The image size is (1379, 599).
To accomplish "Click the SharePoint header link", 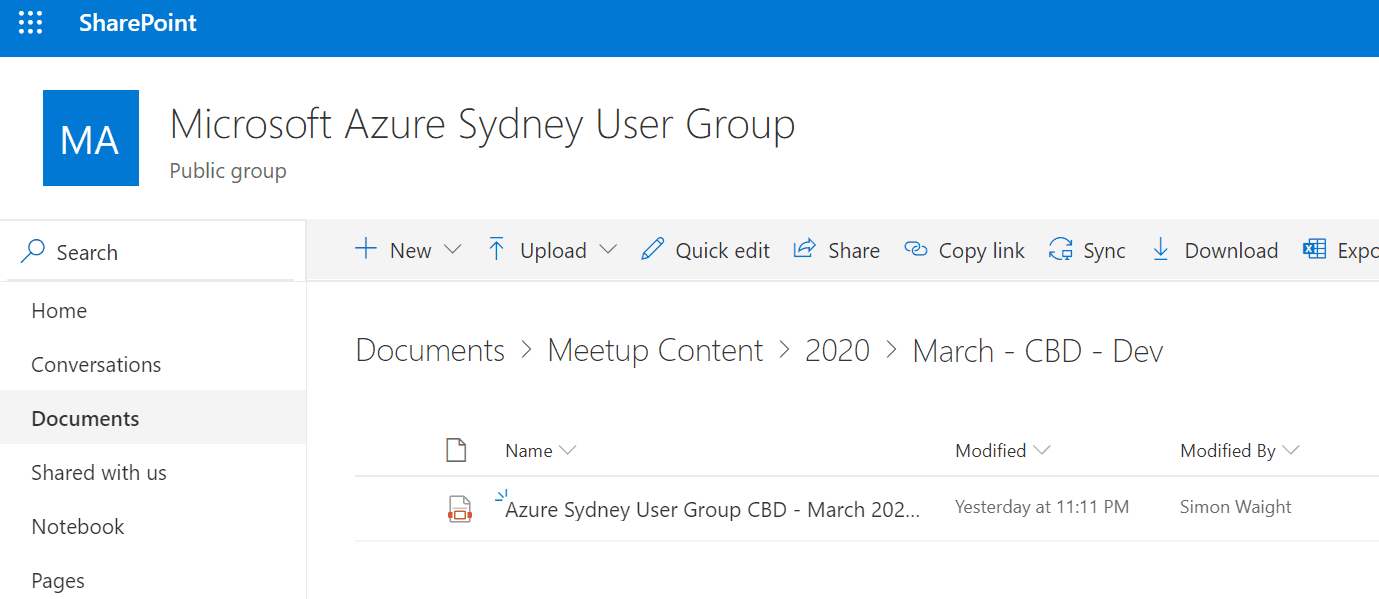I will click(x=138, y=23).
